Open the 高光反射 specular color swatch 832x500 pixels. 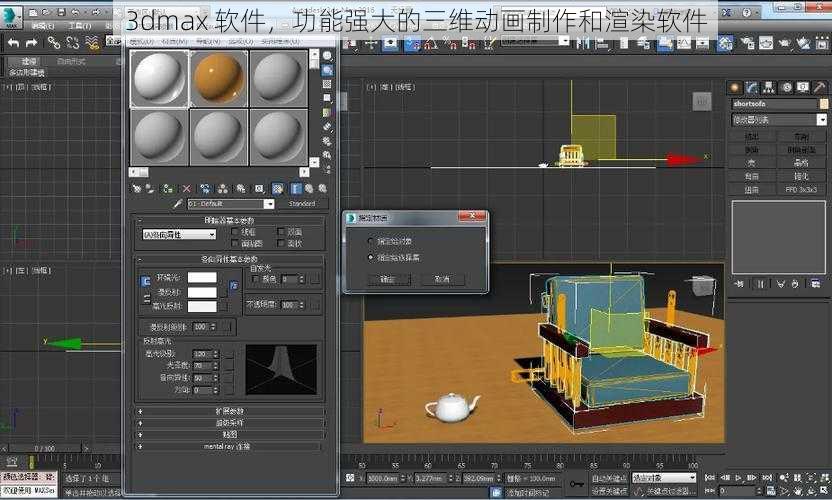[202, 306]
